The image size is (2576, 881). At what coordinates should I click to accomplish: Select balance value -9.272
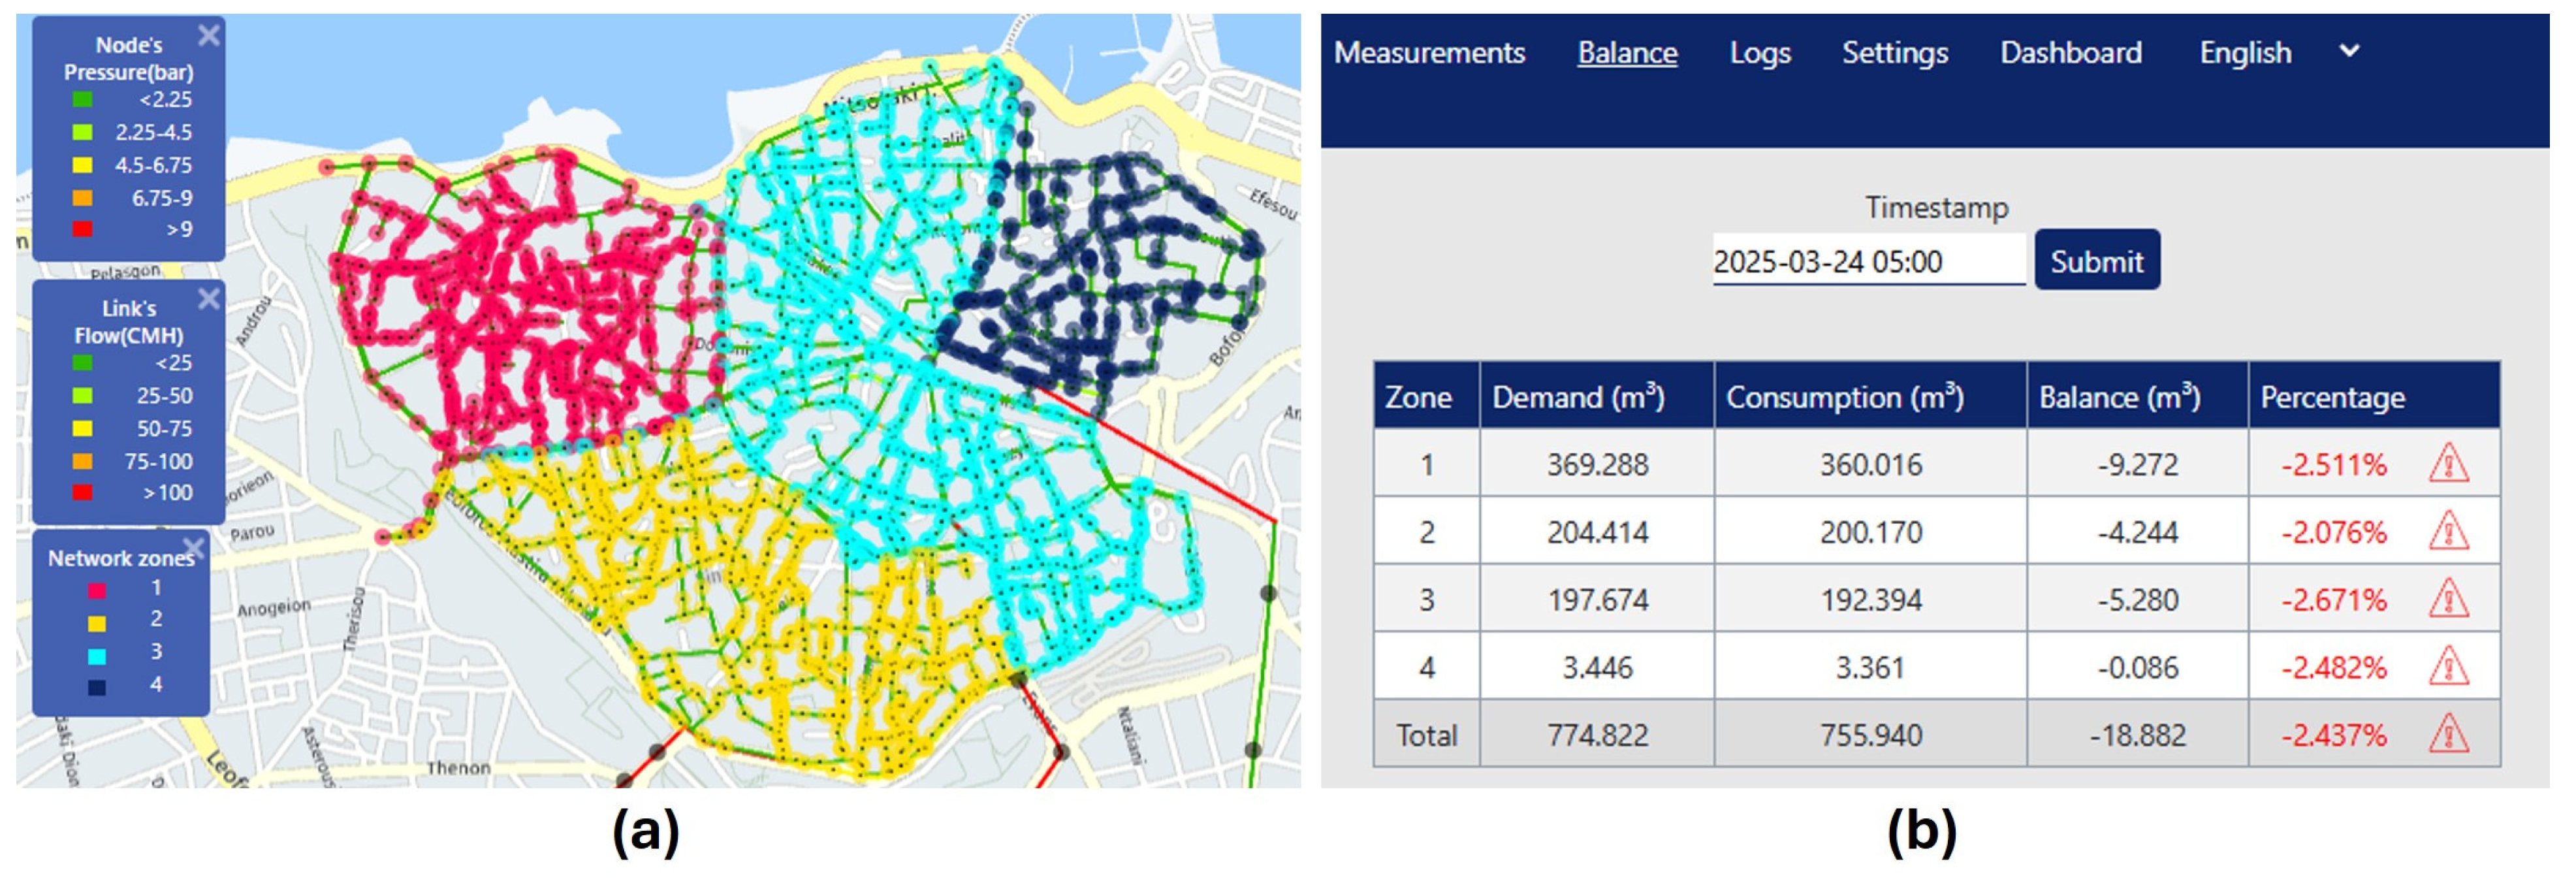pos(2137,464)
